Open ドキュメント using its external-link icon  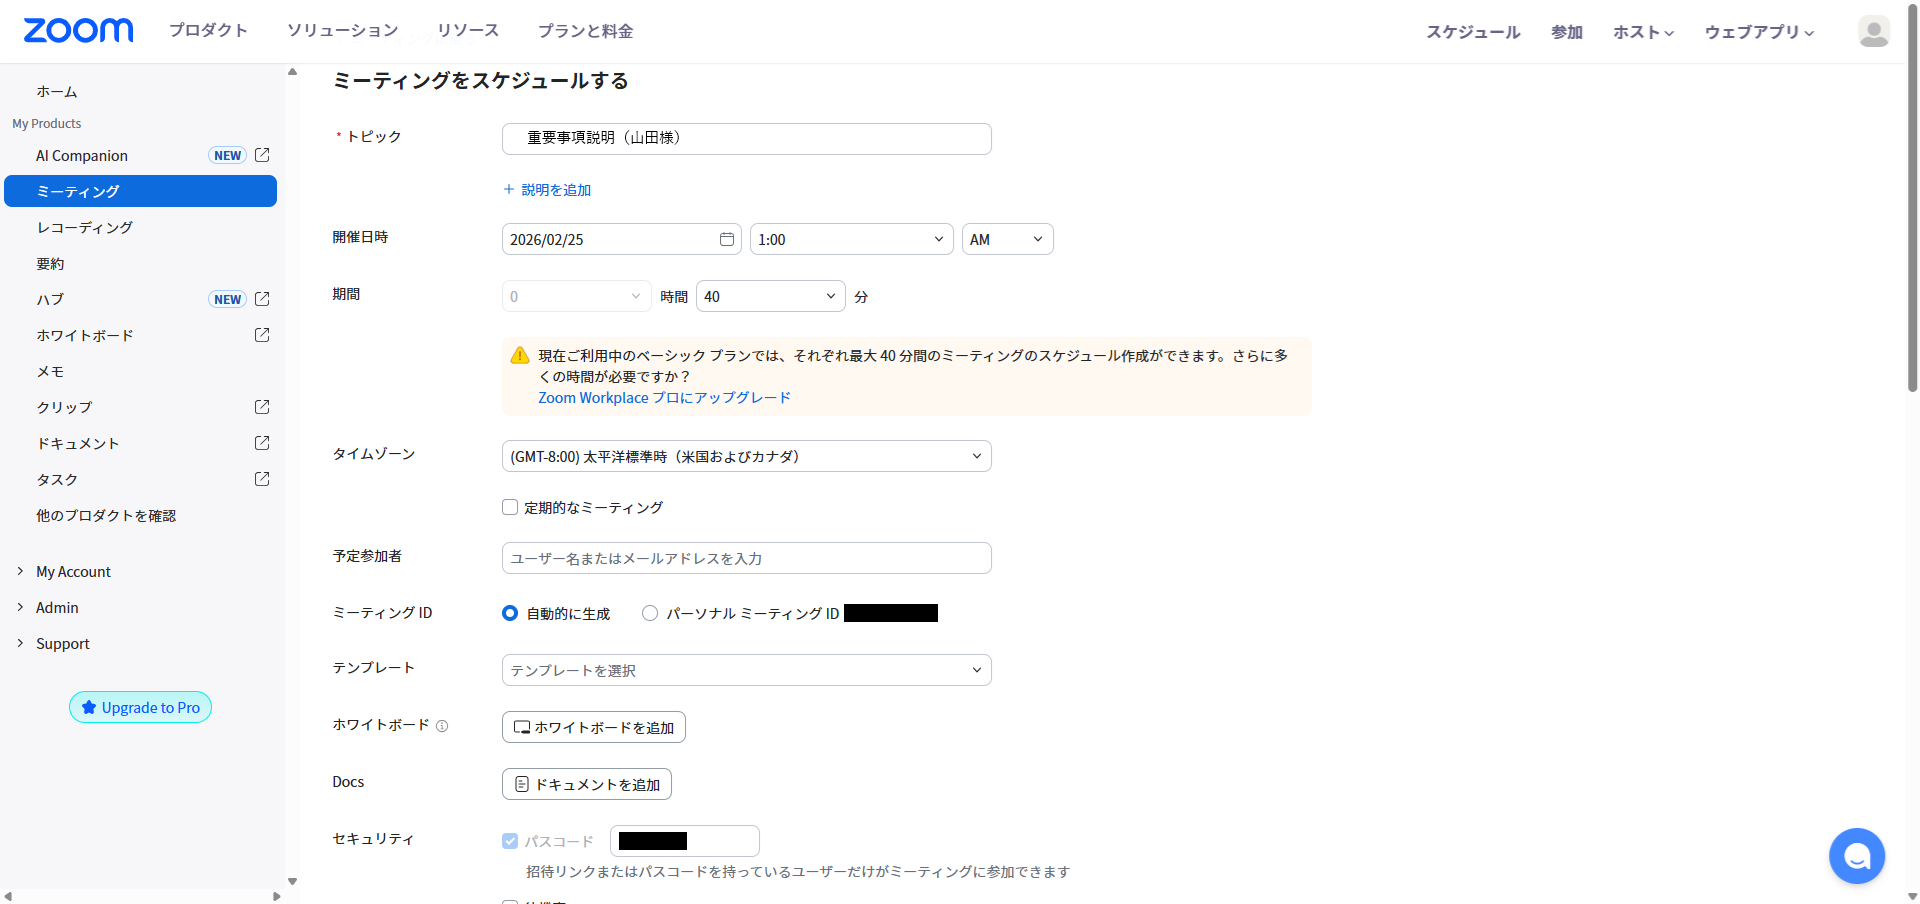[261, 442]
